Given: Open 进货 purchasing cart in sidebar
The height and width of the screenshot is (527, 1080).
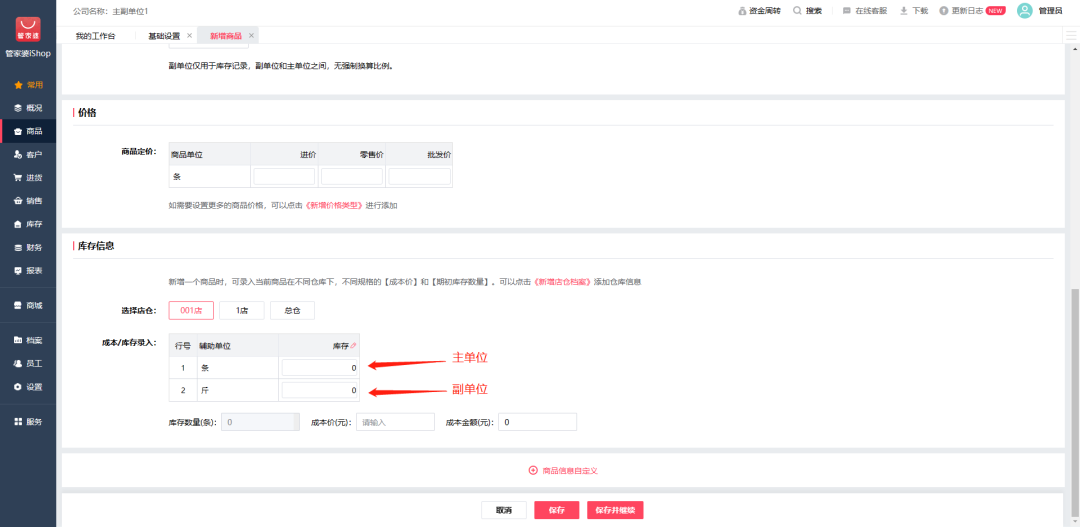Looking at the screenshot, I should [28, 178].
